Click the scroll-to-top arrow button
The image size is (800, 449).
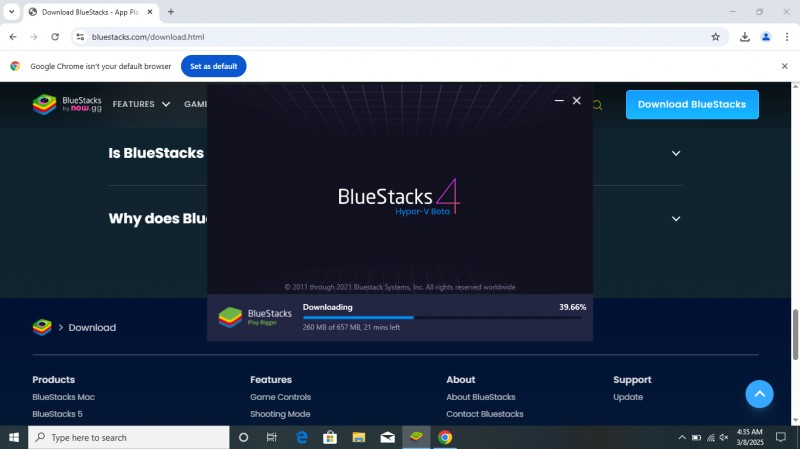[x=759, y=394]
